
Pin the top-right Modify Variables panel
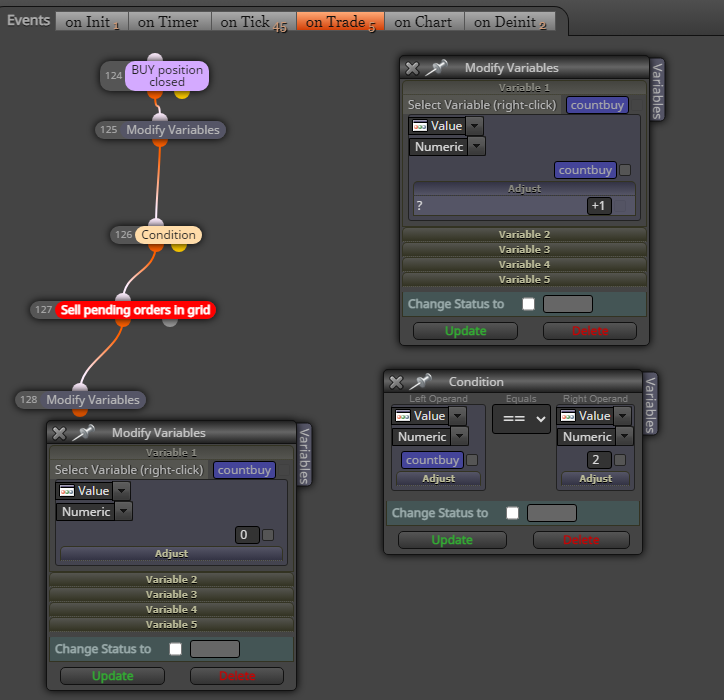tap(436, 67)
